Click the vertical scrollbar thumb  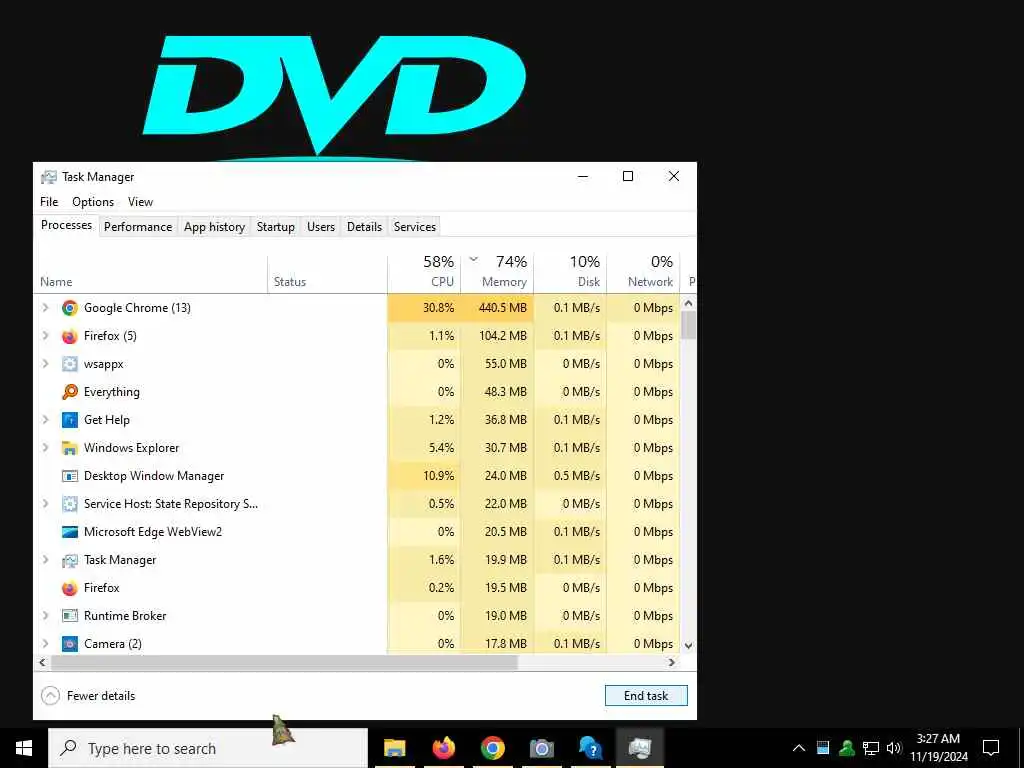coord(688,325)
